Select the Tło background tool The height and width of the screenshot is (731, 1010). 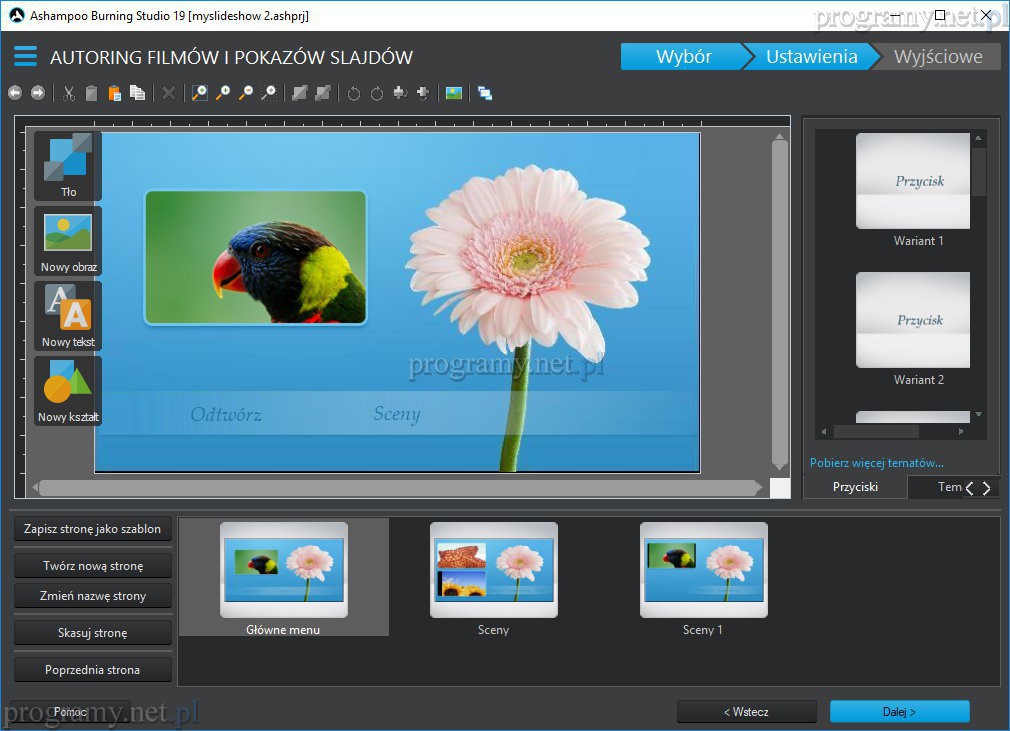click(x=68, y=166)
